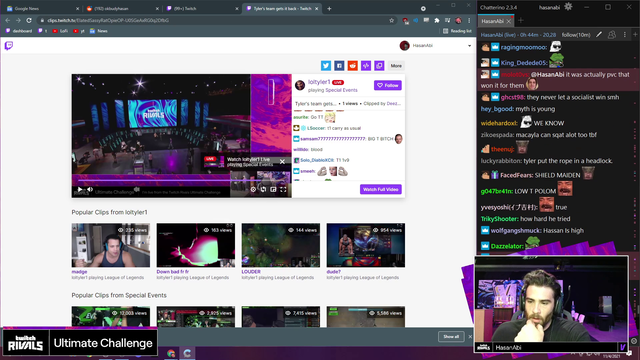This screenshot has width=640, height=360.
Task: Go back in browser history
Action: 8,20
